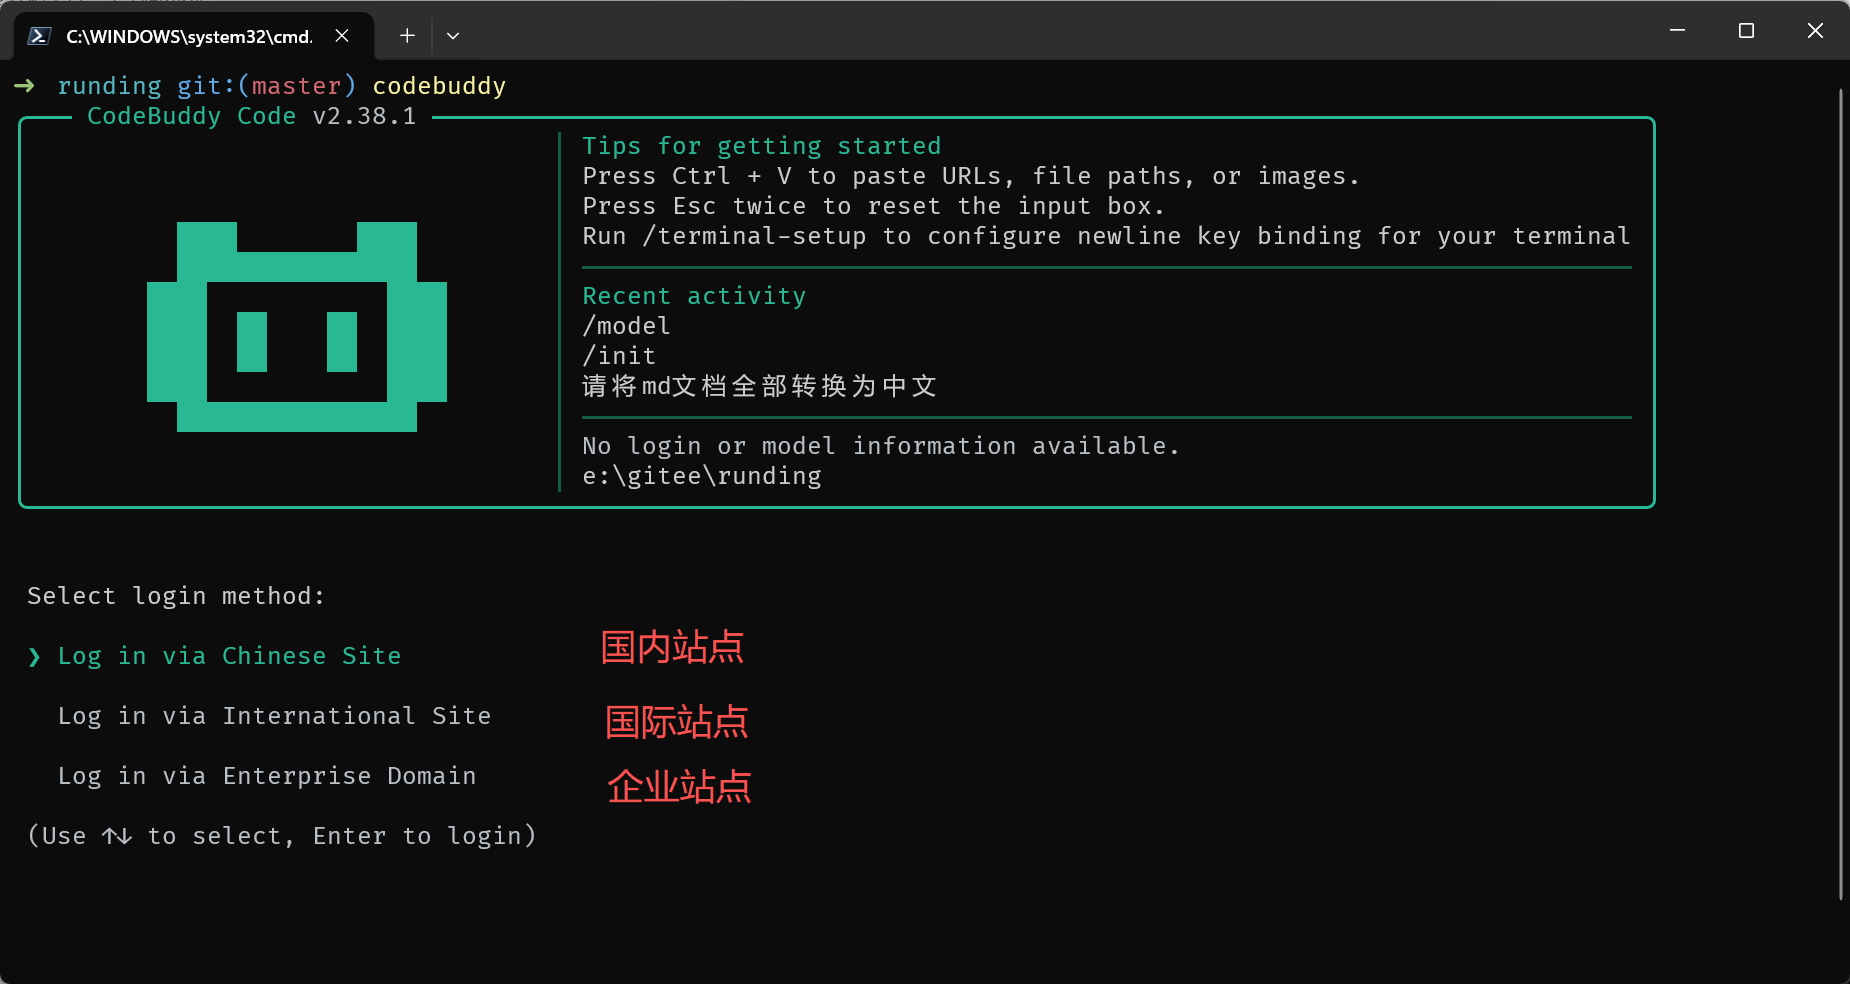Choose Log in via Chinese Site
Viewport: 1850px width, 984px height.
[229, 656]
